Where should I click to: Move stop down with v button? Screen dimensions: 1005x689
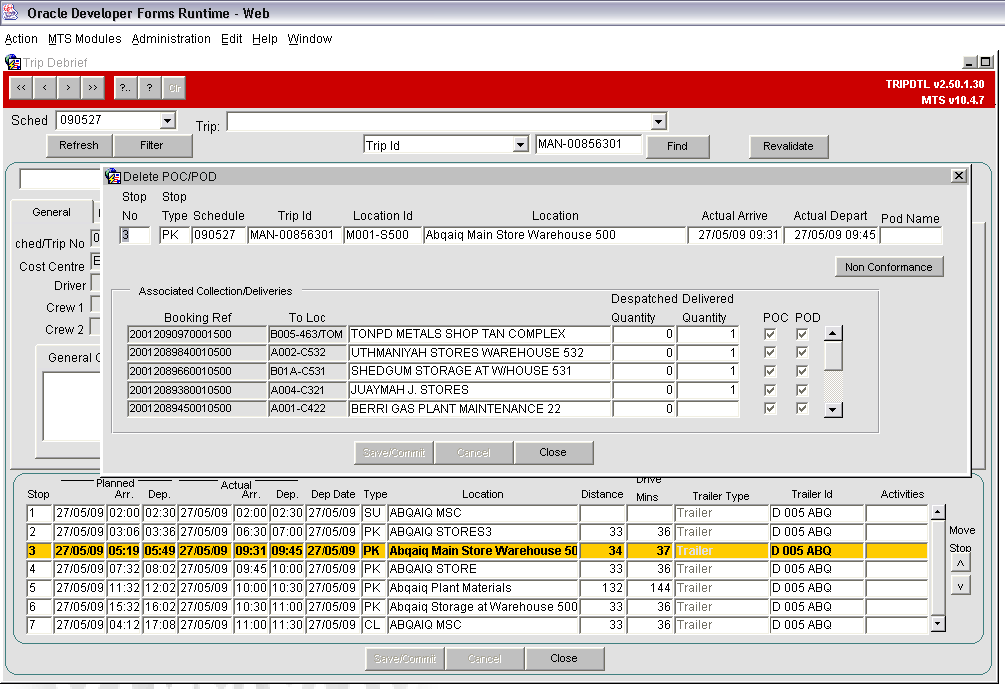point(960,586)
